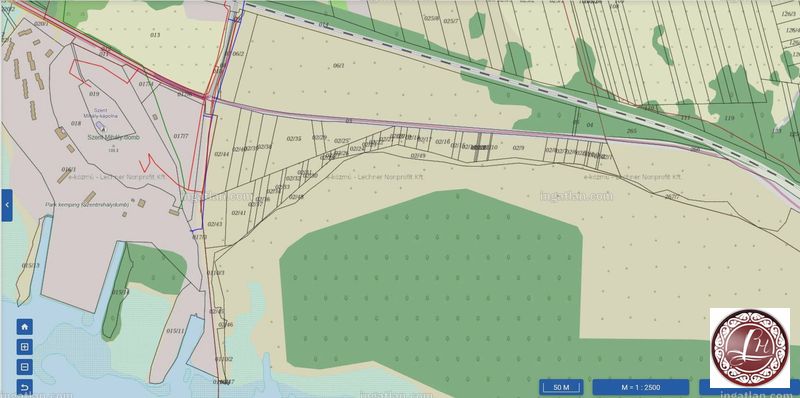Select the chapel marker at Szent Mihály-kápolna
The width and height of the screenshot is (800, 398).
click(x=101, y=126)
